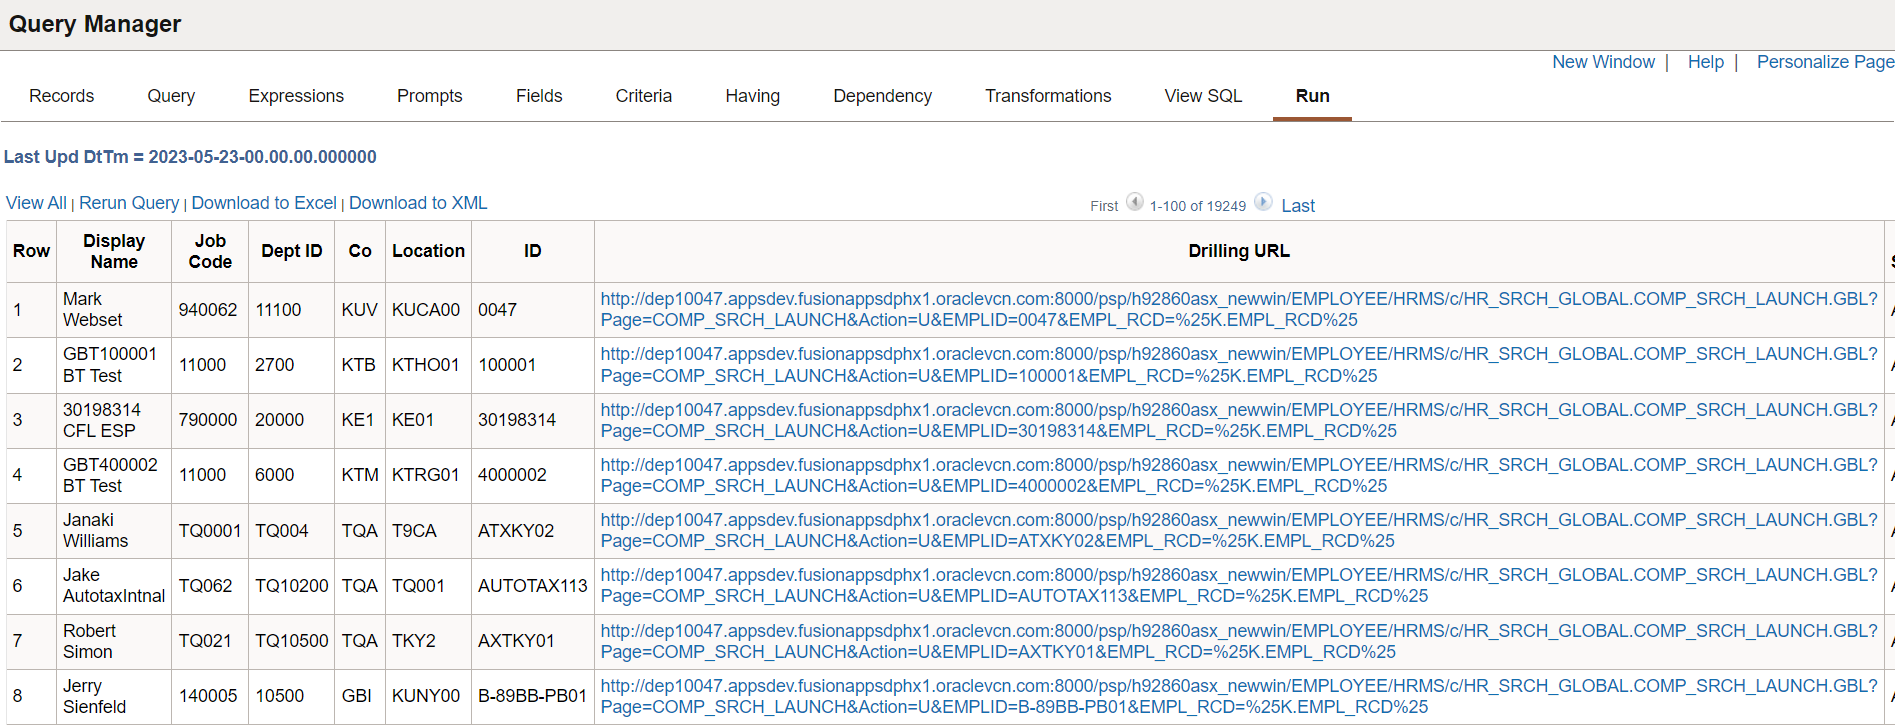This screenshot has width=1895, height=725.
Task: Click the Personalize Page link
Action: [1824, 62]
